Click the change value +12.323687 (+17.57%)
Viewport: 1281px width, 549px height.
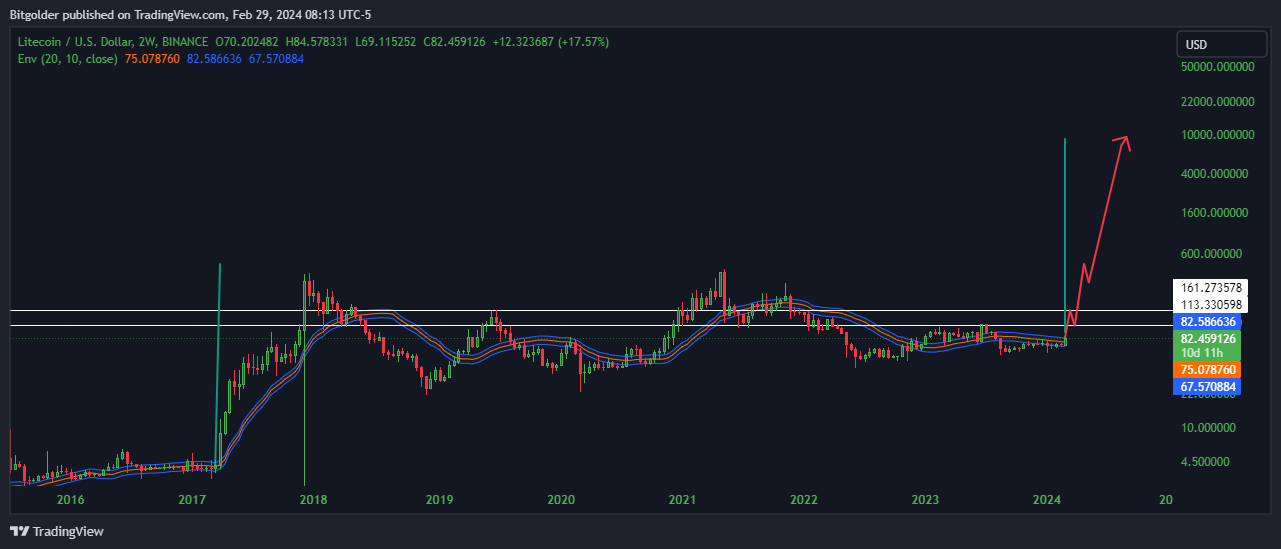550,42
